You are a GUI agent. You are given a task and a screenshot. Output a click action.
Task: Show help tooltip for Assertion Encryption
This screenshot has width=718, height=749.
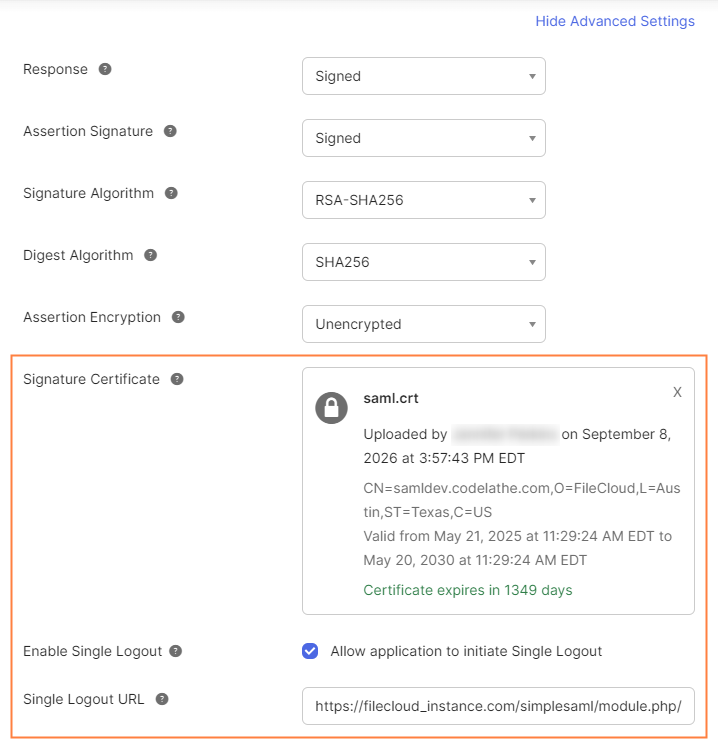pos(178,317)
